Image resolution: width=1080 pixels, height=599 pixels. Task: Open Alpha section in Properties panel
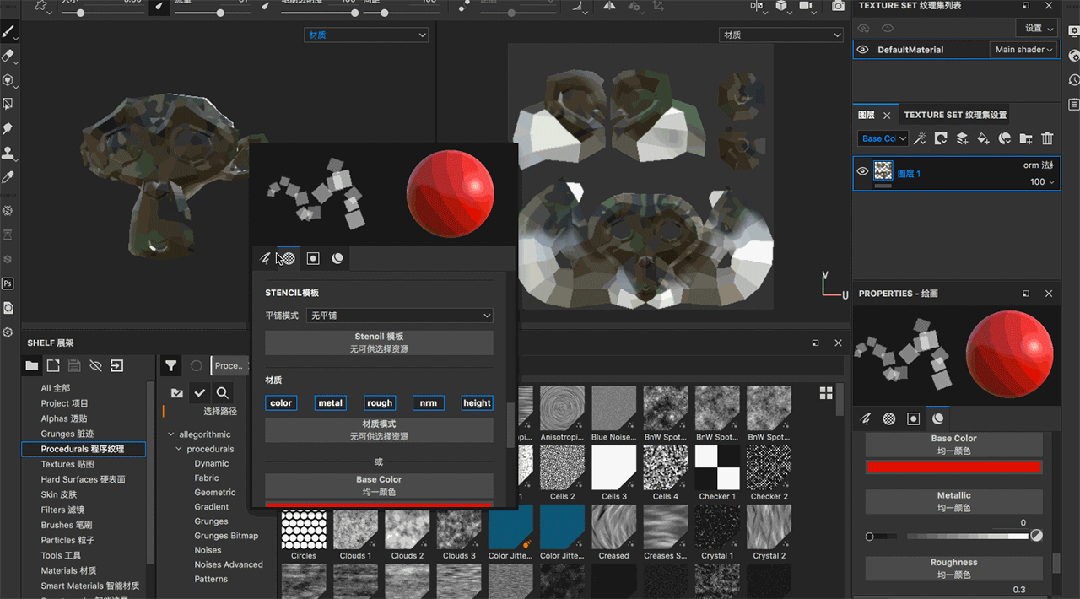click(x=889, y=419)
